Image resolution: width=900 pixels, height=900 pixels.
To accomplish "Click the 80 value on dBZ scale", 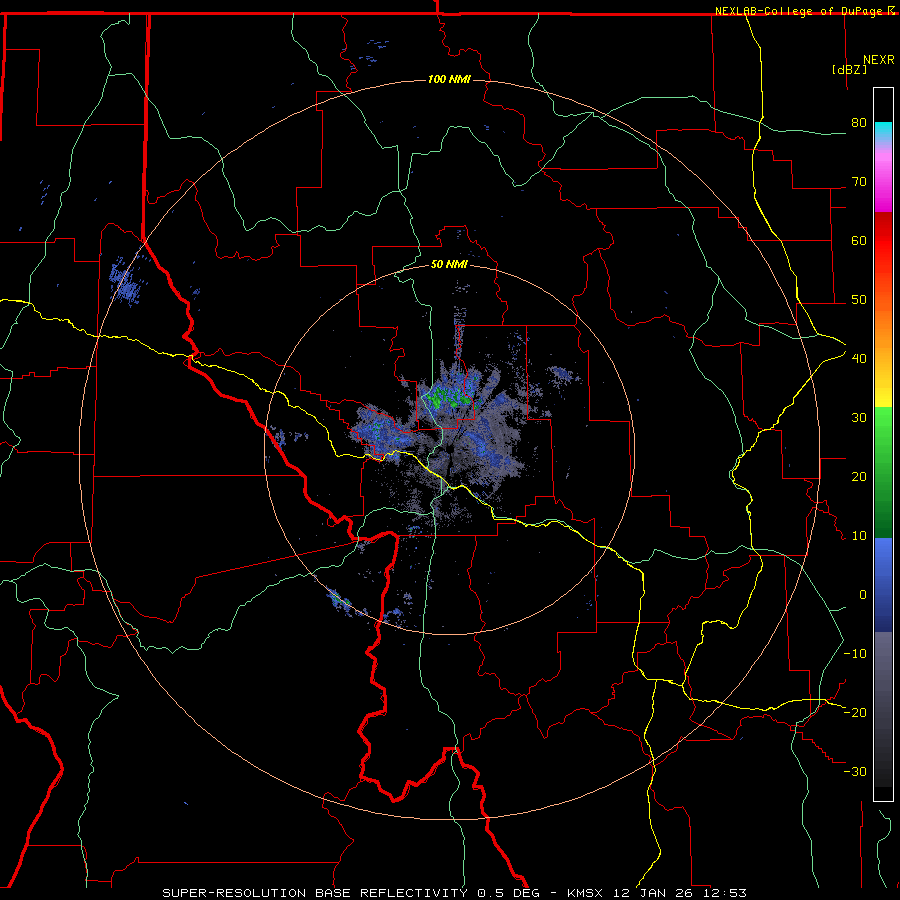I will (859, 122).
